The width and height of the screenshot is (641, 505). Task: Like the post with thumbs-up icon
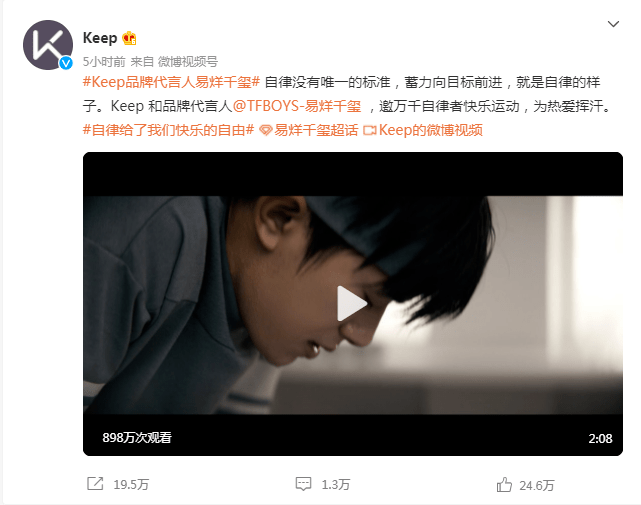(x=504, y=485)
